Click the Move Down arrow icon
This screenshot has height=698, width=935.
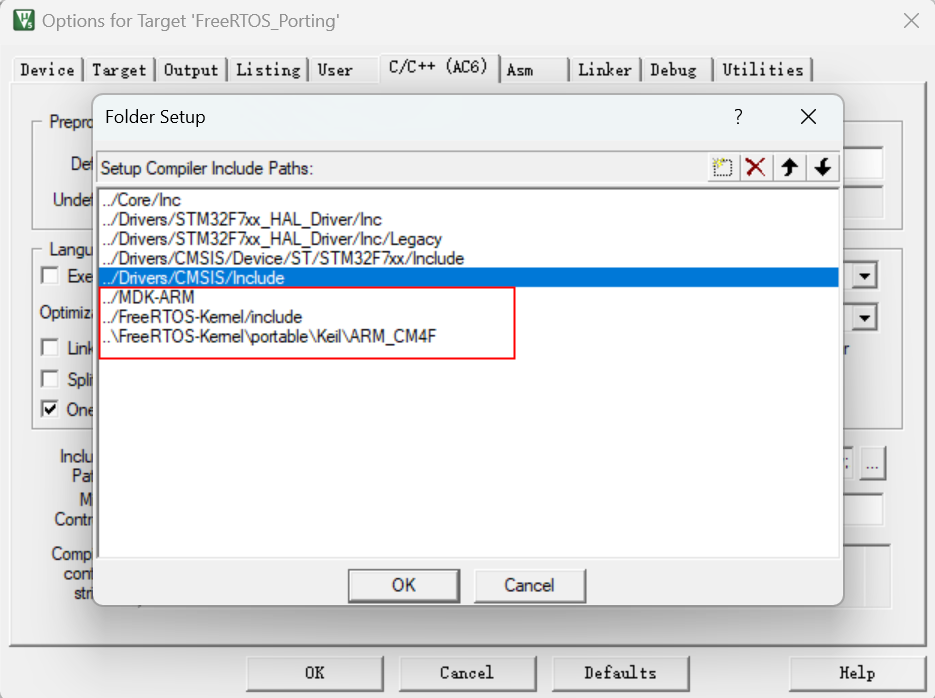(822, 168)
